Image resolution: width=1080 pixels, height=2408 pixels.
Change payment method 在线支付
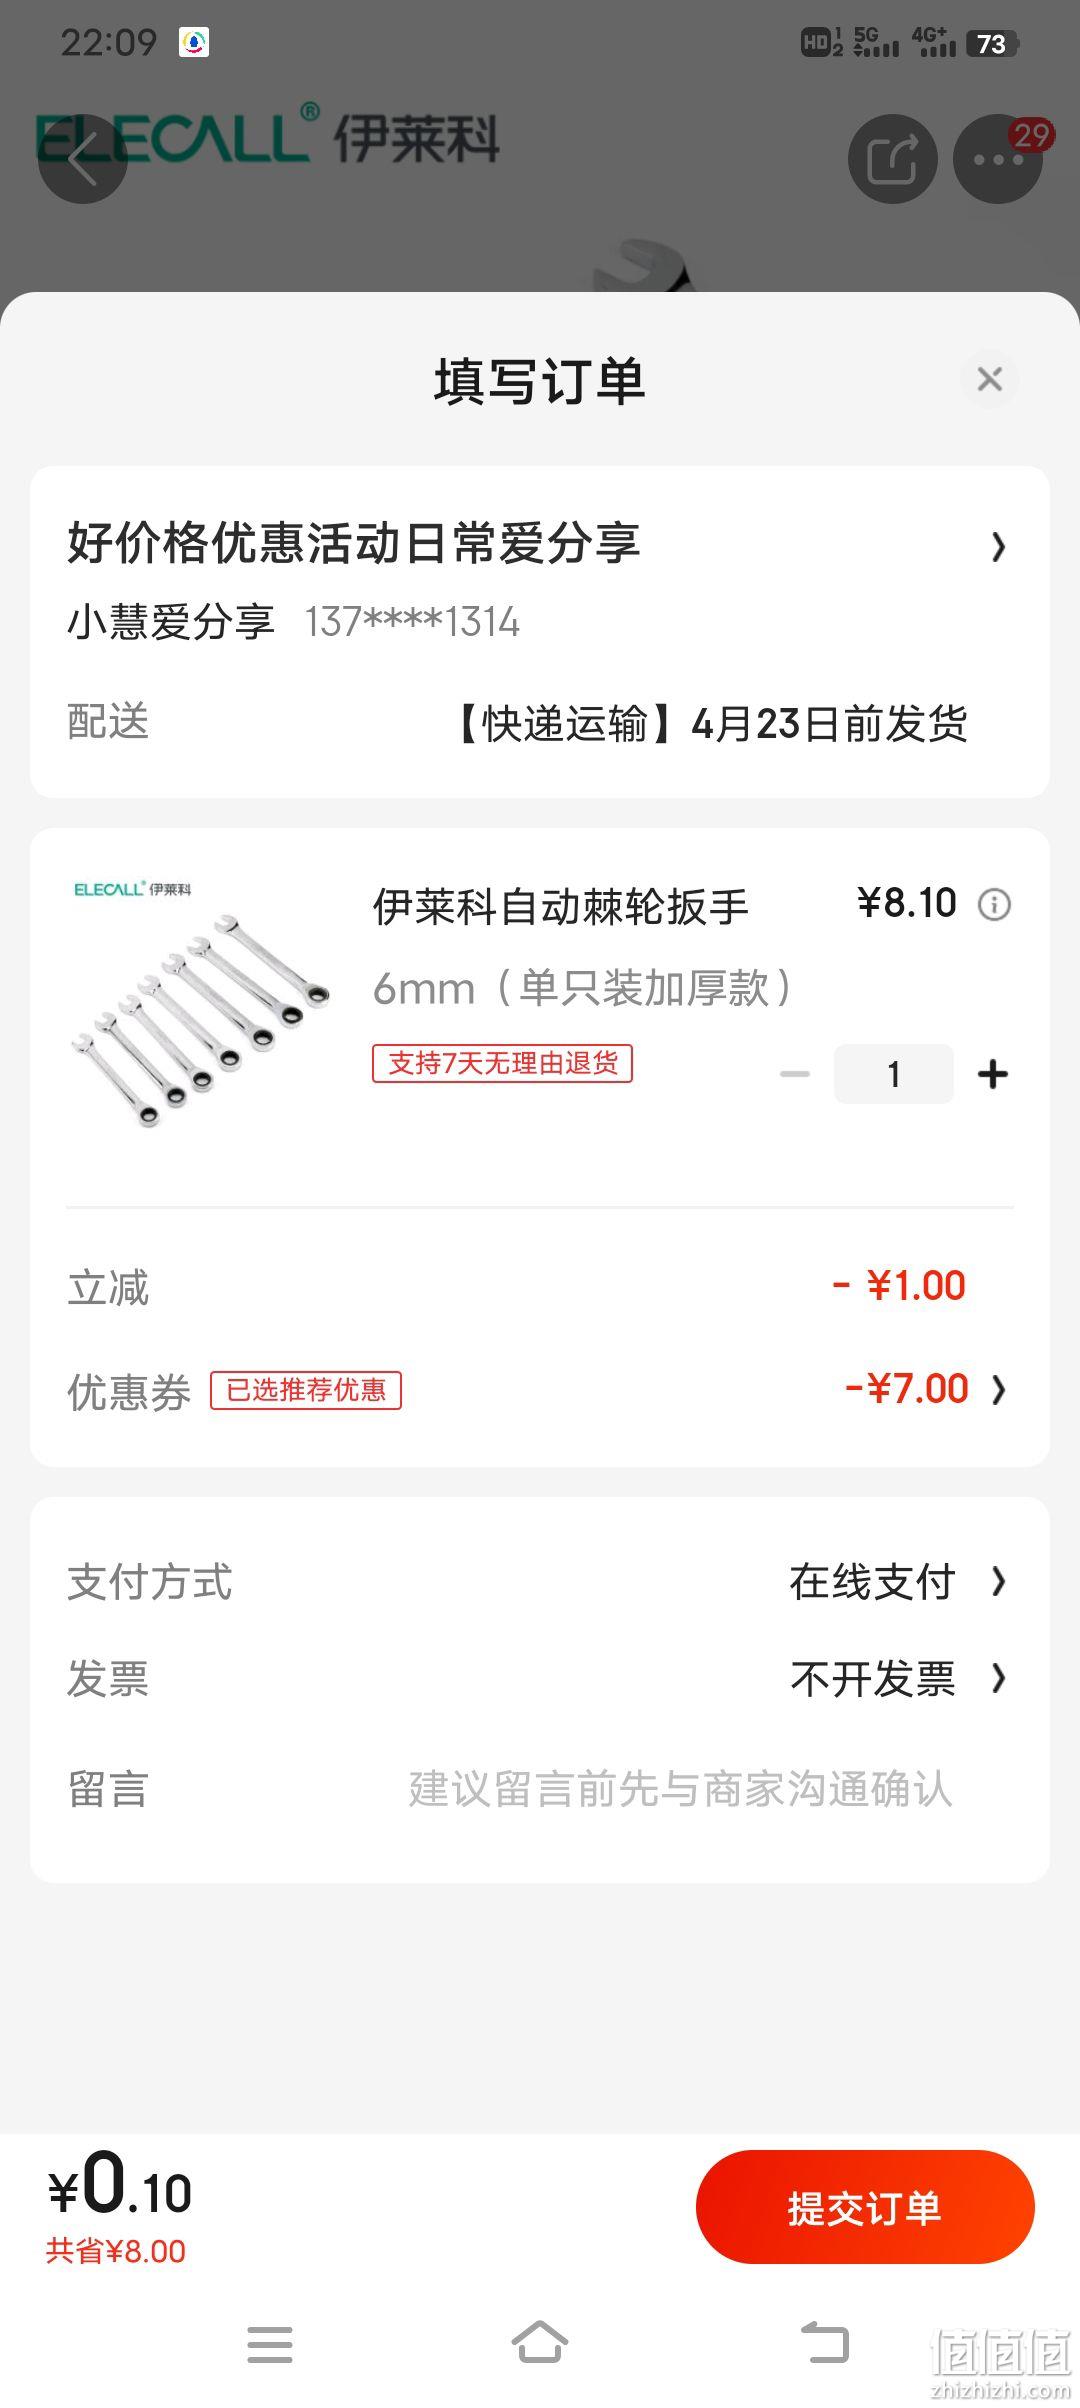[x=898, y=1582]
